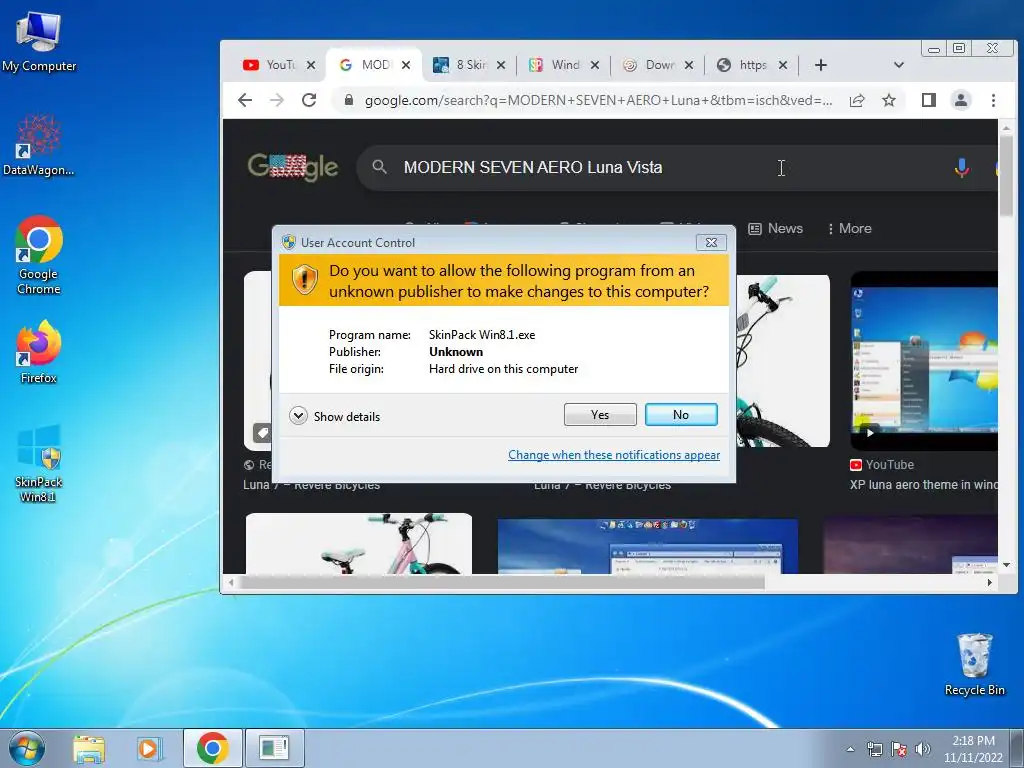1024x768 pixels.
Task: Reload the Chrome page
Action: [309, 100]
